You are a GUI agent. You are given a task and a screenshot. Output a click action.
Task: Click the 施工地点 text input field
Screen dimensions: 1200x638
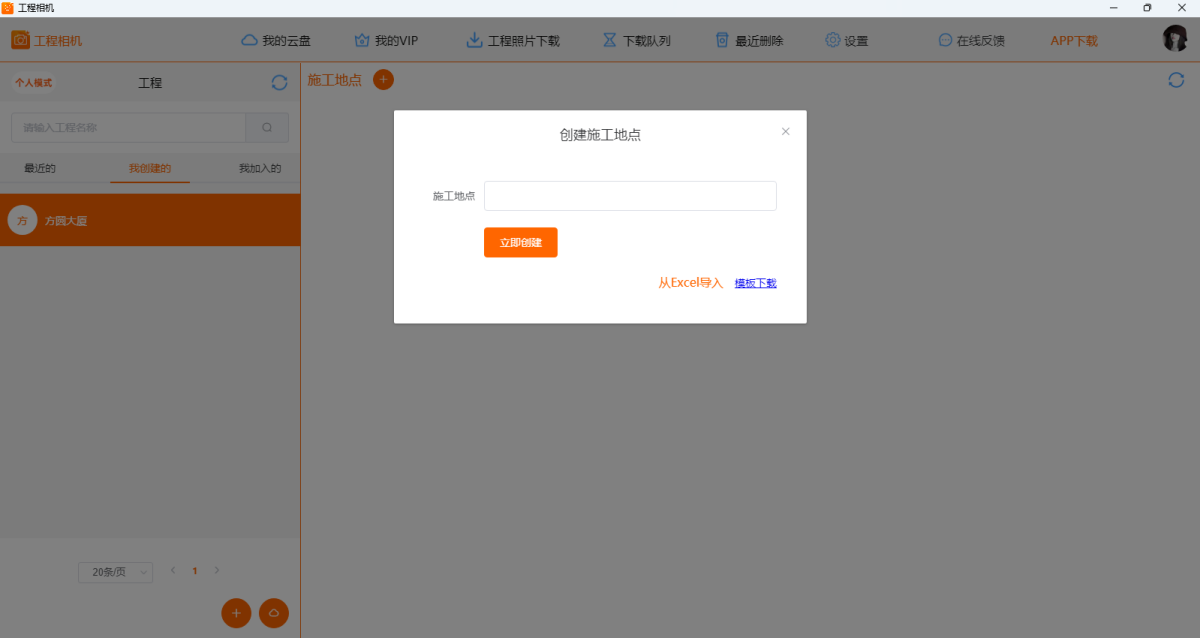click(x=630, y=196)
